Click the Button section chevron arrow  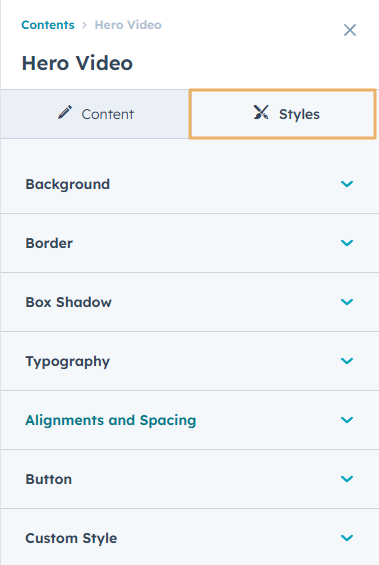pyautogui.click(x=347, y=479)
